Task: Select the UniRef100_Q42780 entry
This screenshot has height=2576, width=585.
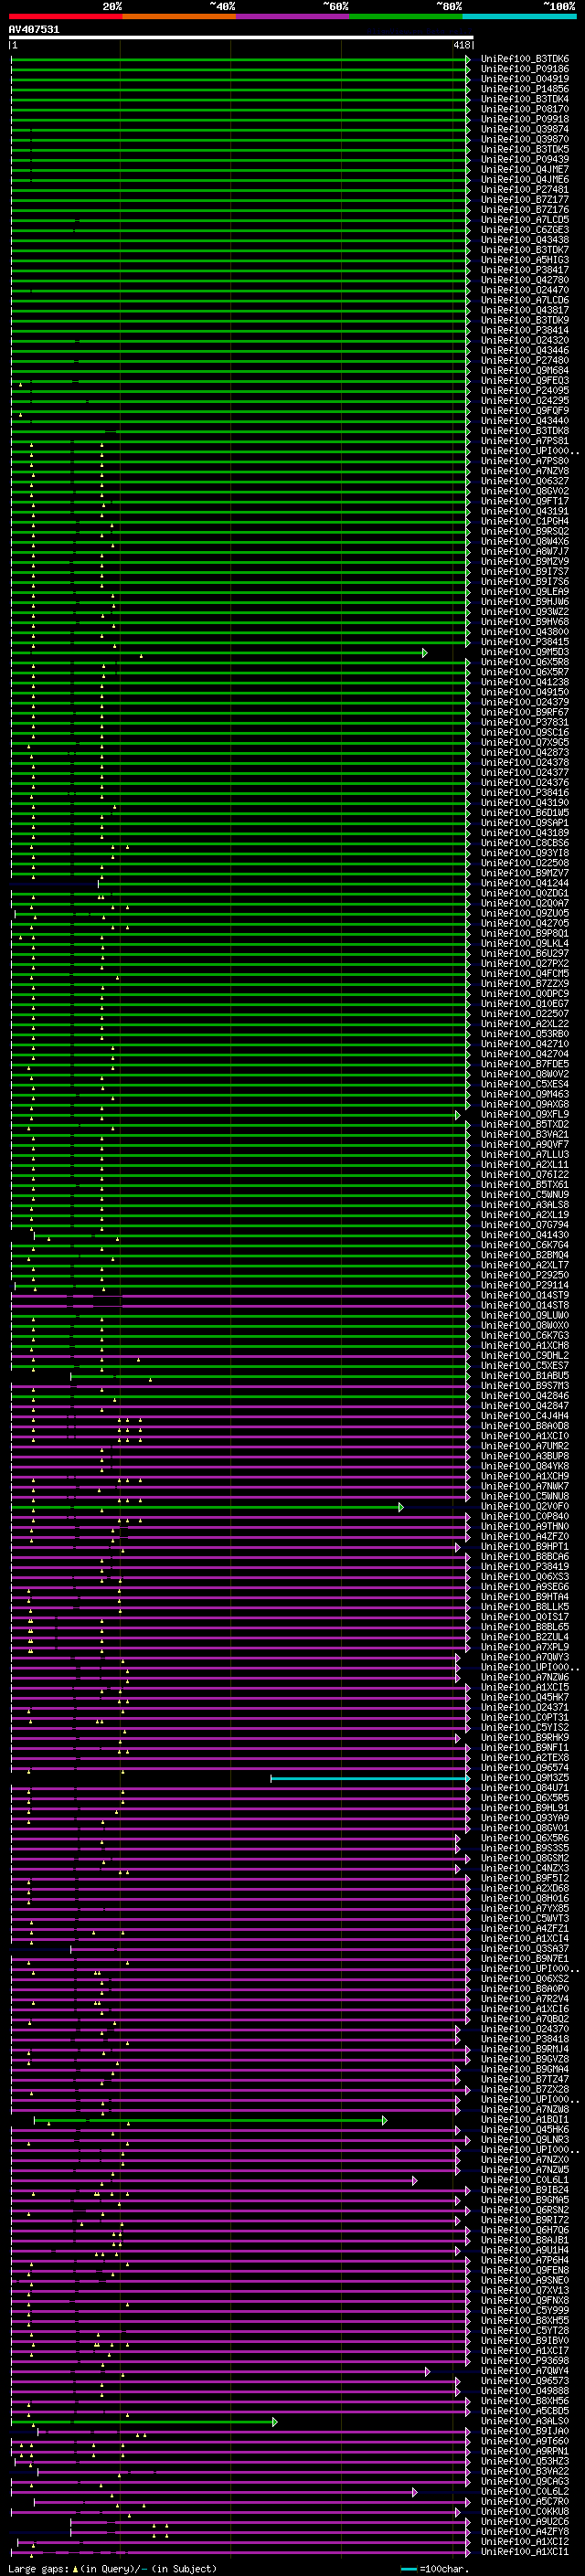Action: pos(524,280)
